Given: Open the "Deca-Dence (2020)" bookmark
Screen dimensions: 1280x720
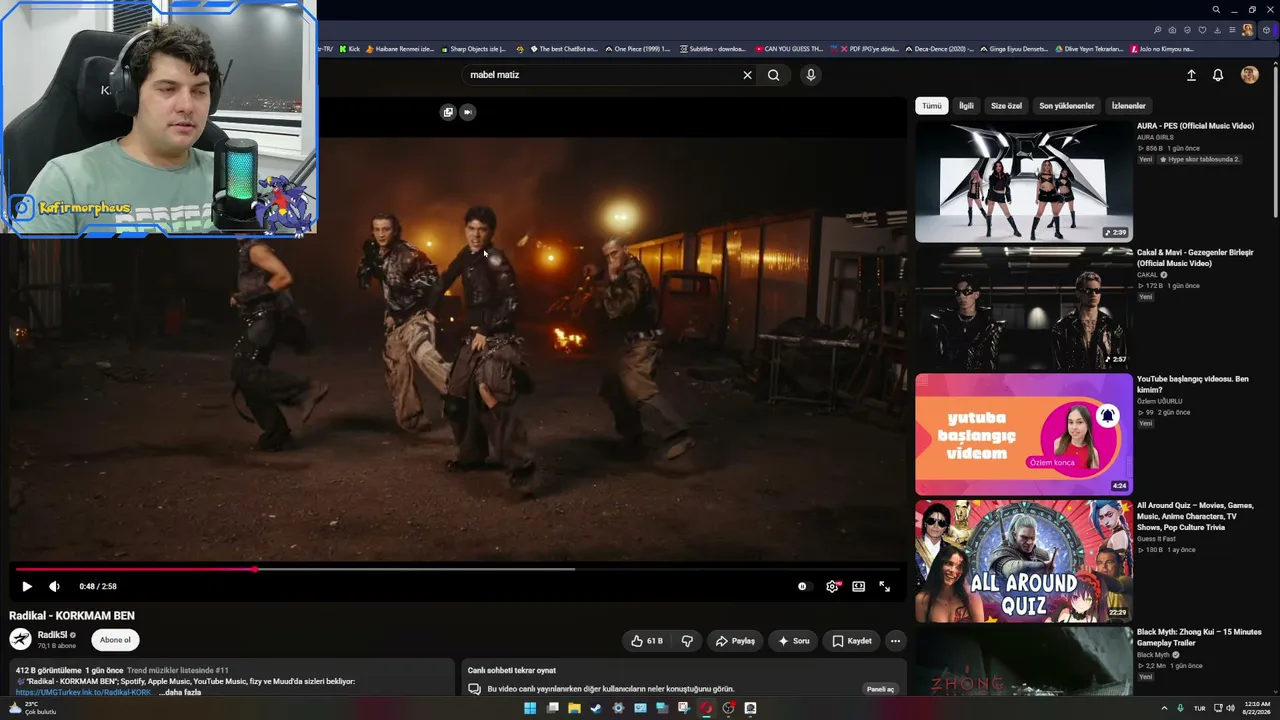Looking at the screenshot, I should coord(938,49).
